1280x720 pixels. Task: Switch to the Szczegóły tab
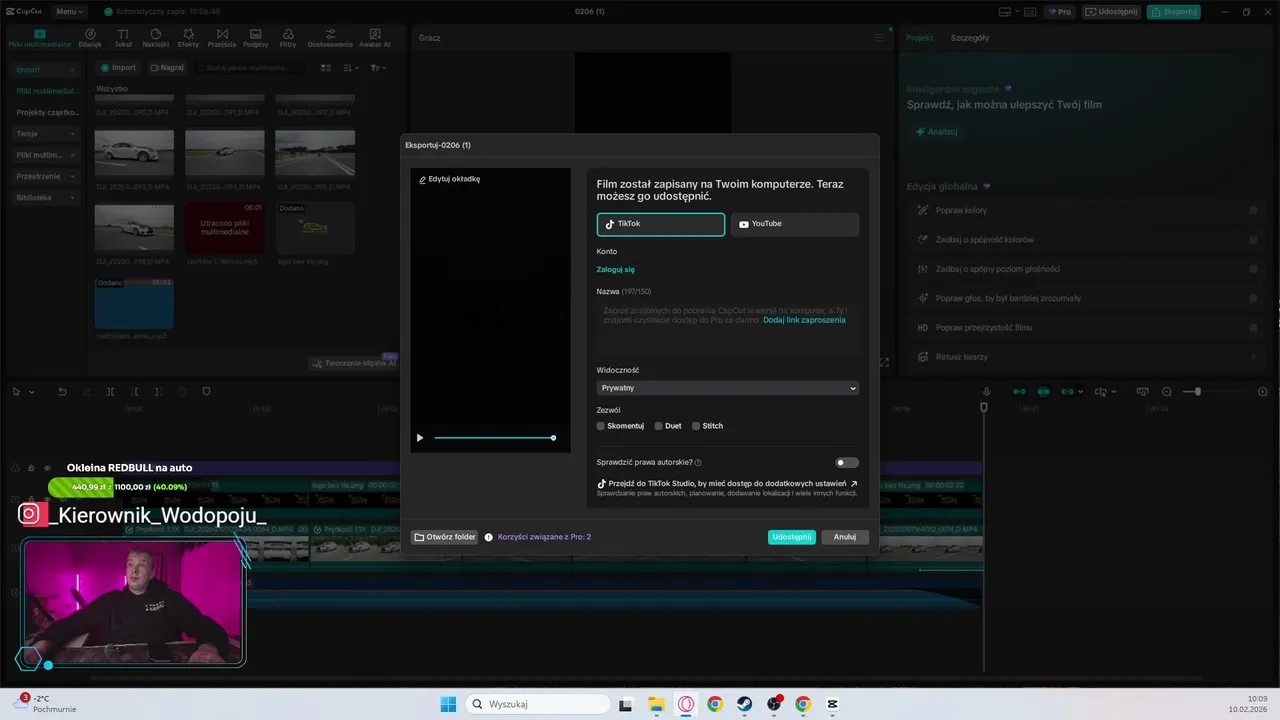(970, 38)
